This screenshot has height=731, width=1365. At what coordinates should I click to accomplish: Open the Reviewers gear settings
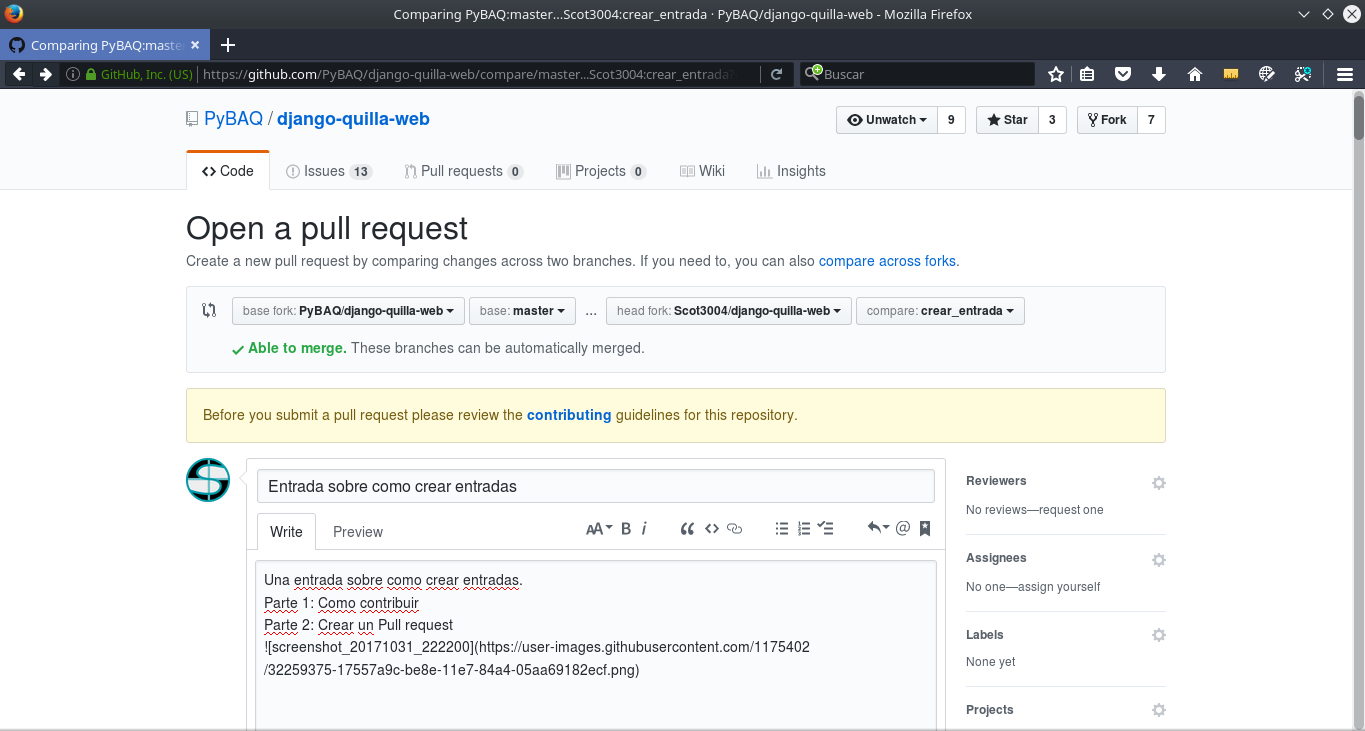[1158, 483]
